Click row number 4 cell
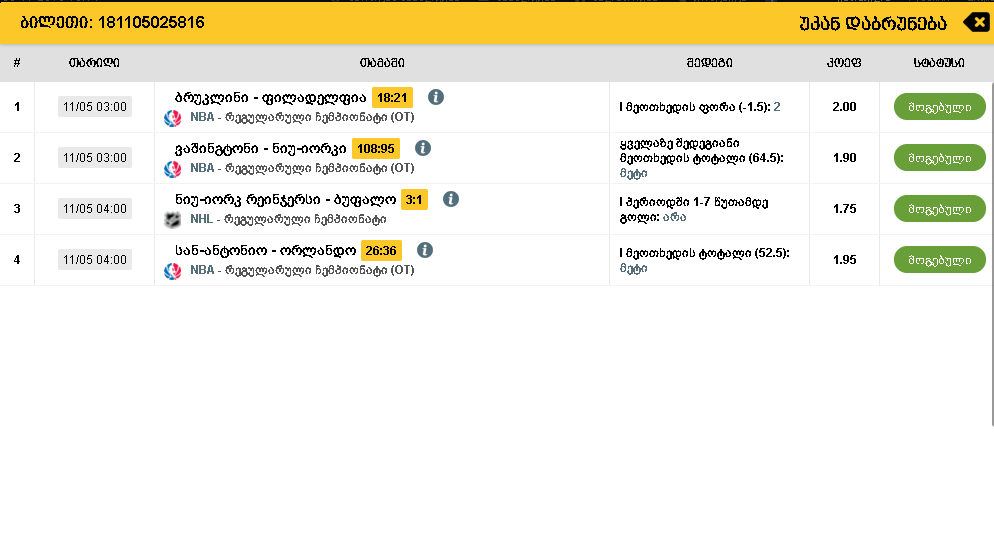The height and width of the screenshot is (540, 994). click(17, 259)
